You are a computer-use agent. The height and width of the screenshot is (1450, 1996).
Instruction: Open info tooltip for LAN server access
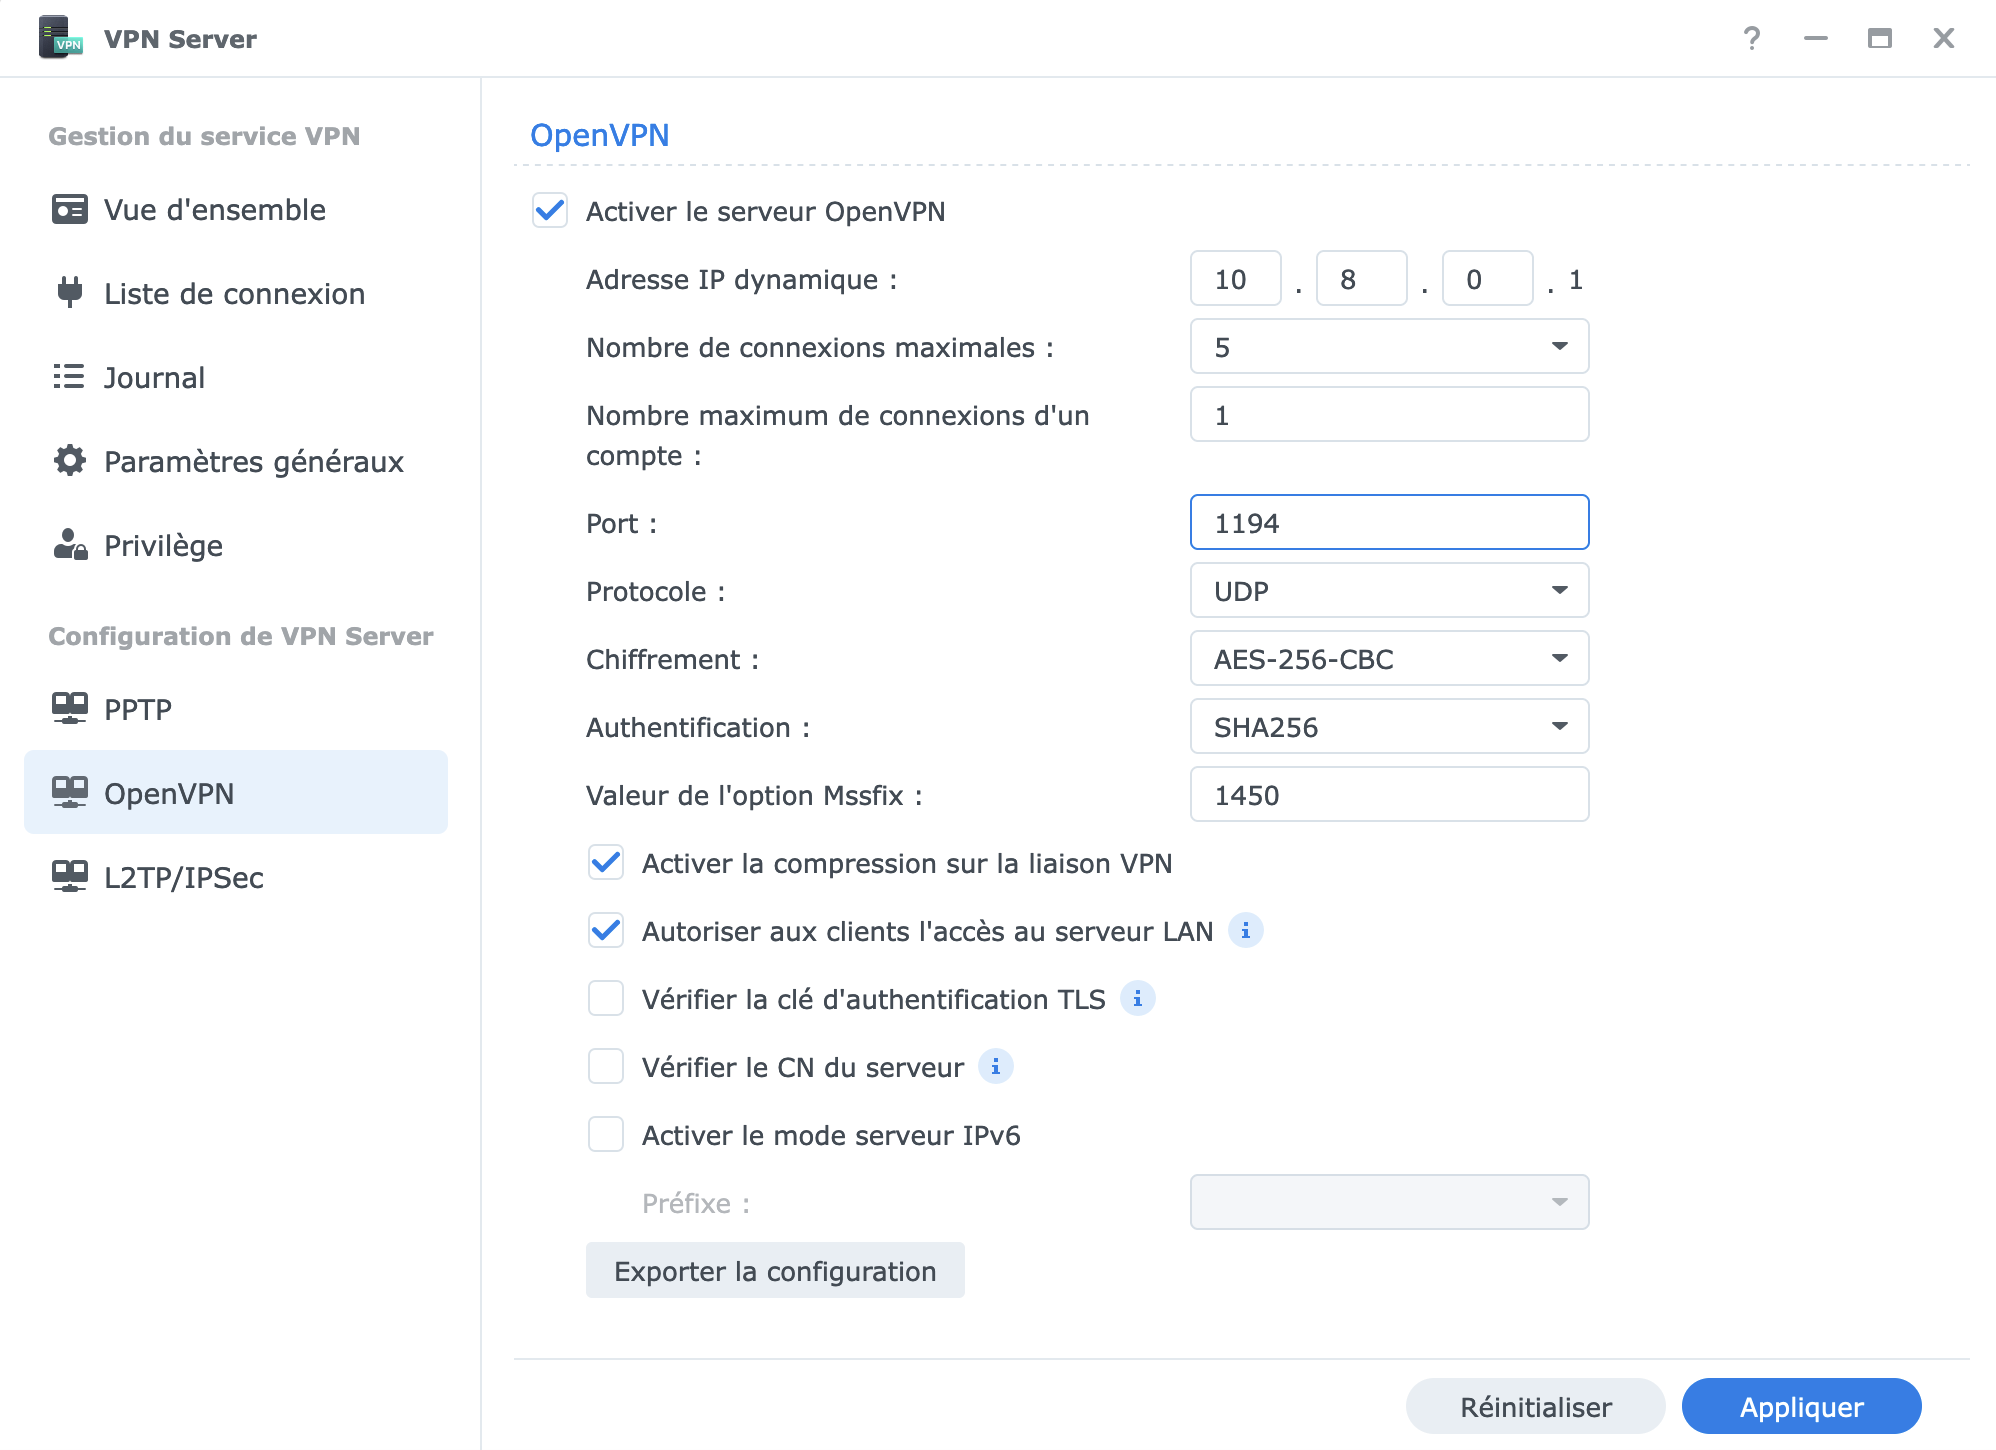pyautogui.click(x=1245, y=931)
